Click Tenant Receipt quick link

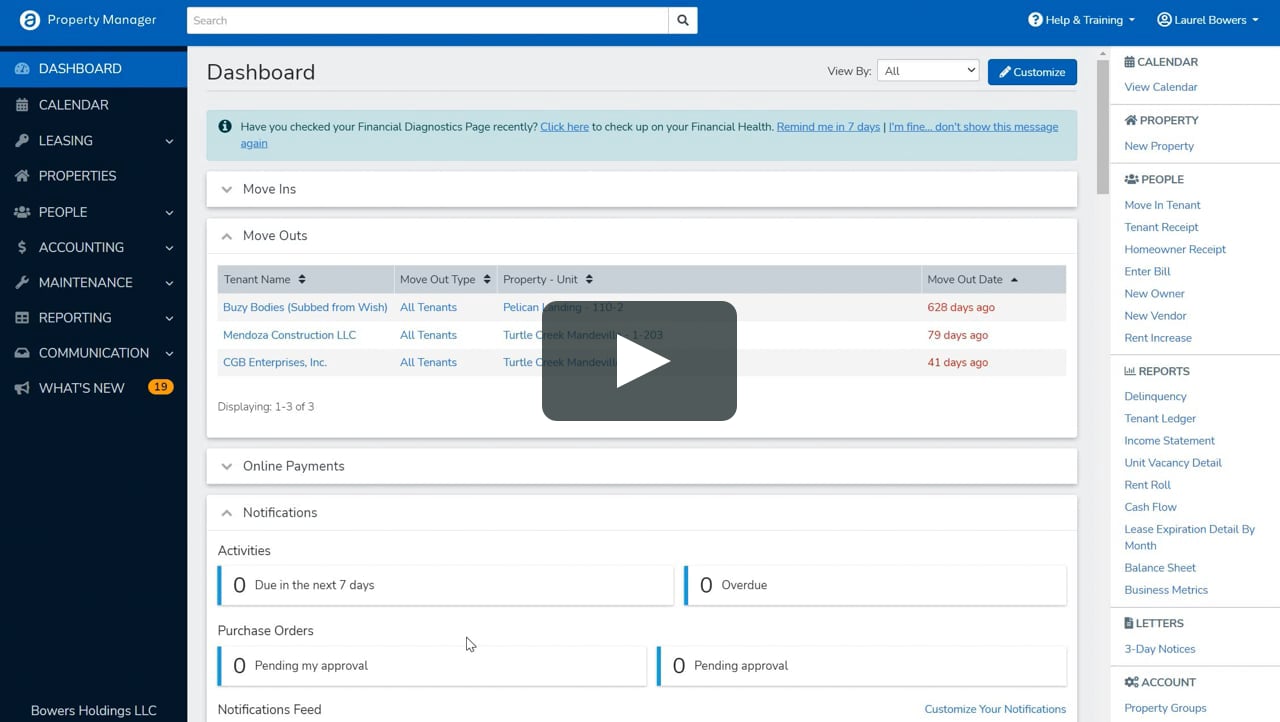point(1161,227)
